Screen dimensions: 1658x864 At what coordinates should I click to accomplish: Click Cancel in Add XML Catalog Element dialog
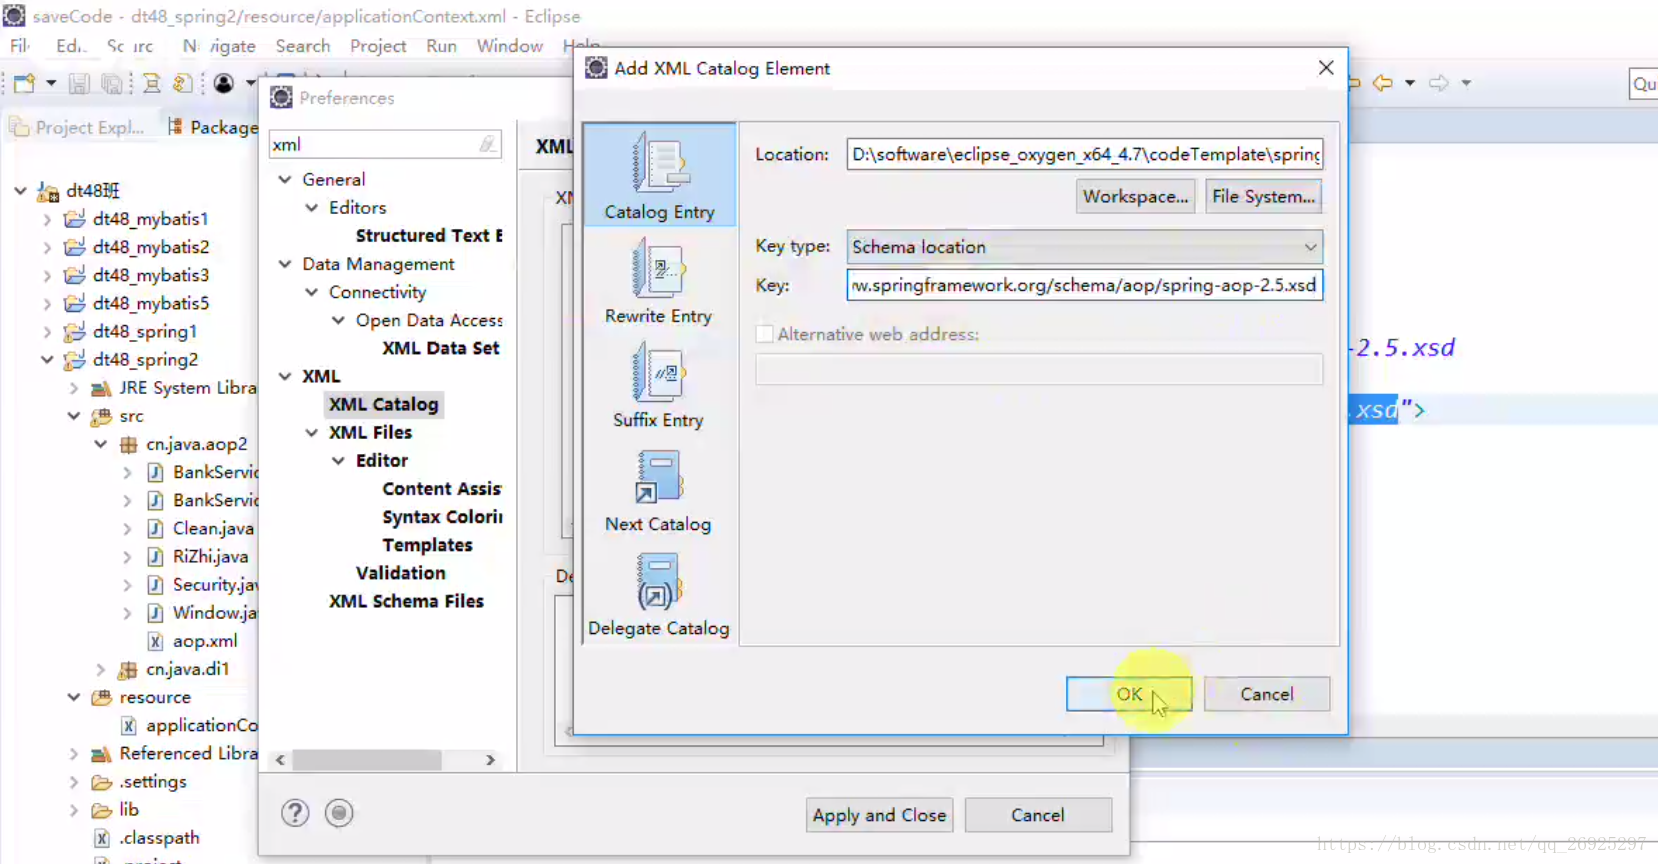point(1267,694)
